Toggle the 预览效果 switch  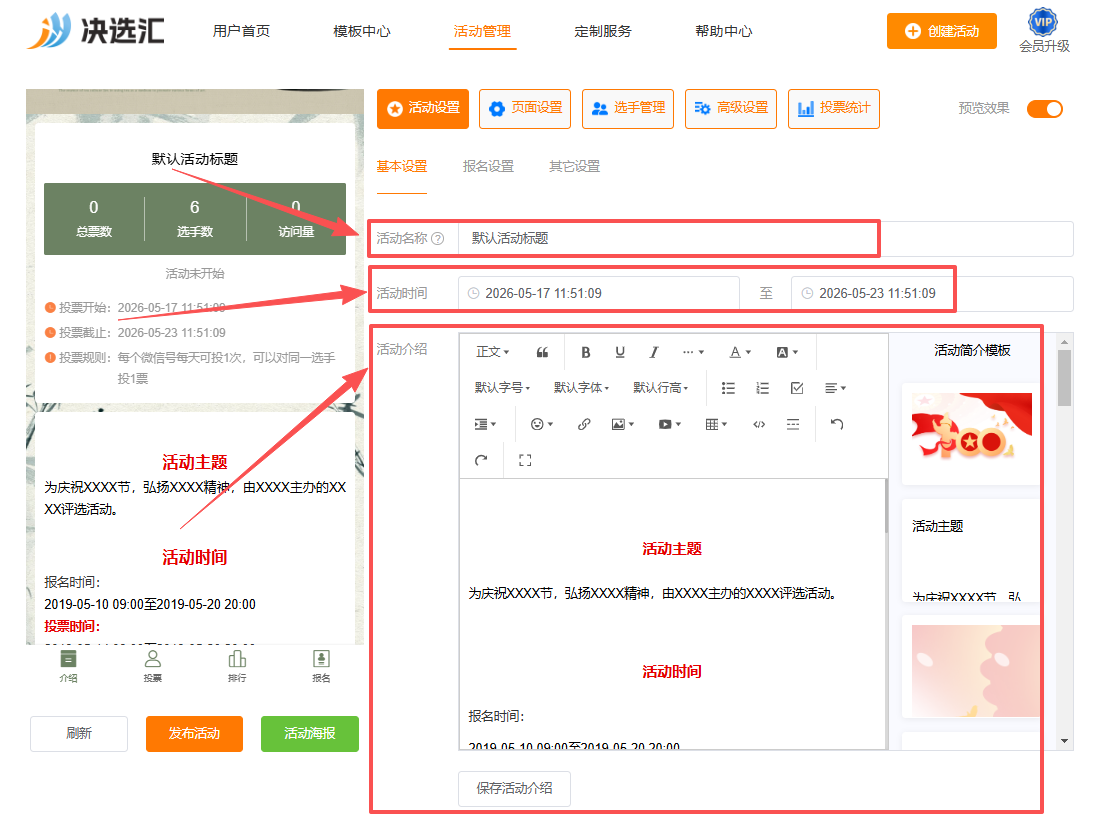tap(1045, 109)
